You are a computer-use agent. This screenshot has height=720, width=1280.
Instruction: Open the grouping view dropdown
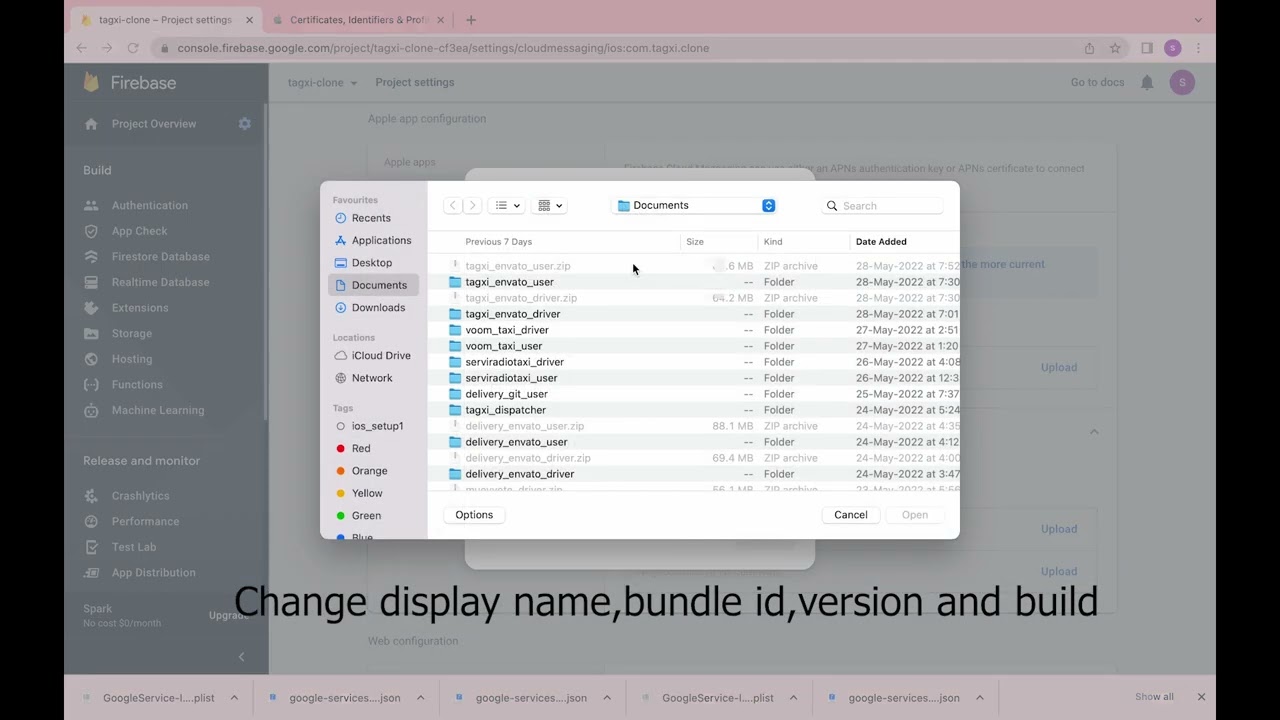pyautogui.click(x=550, y=206)
